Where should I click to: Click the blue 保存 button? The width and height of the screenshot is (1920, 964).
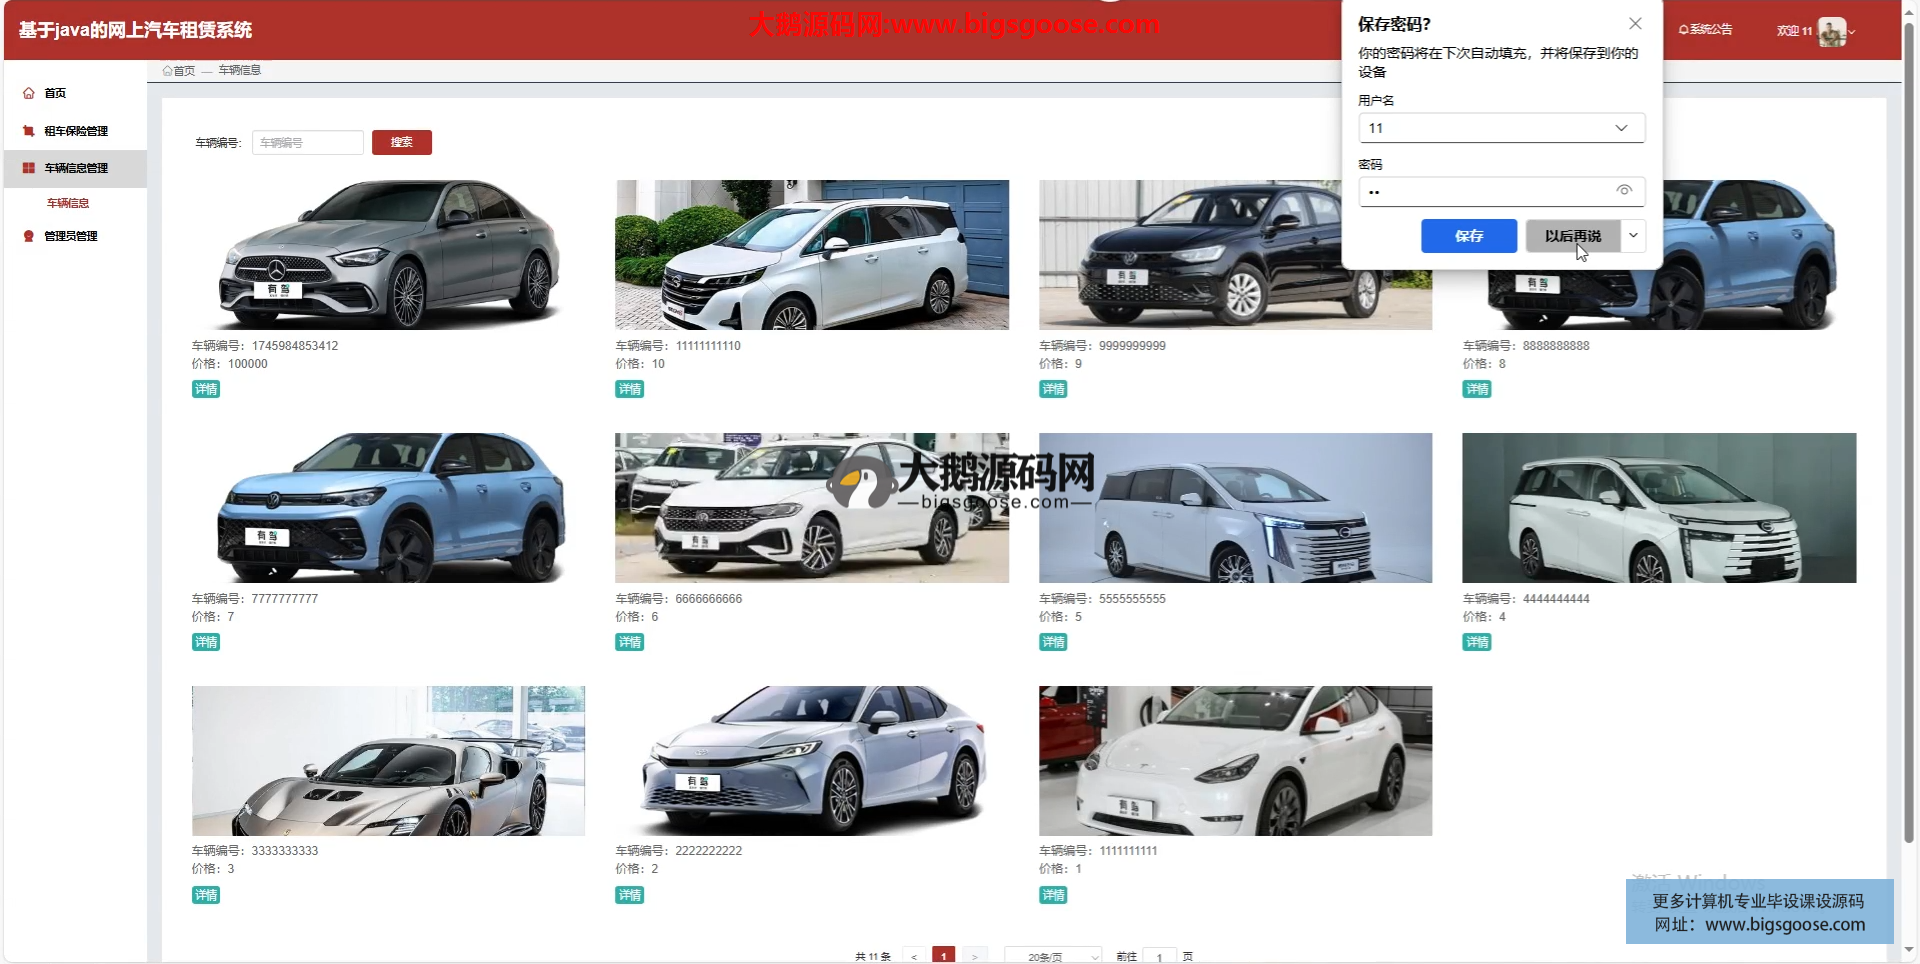click(1468, 236)
